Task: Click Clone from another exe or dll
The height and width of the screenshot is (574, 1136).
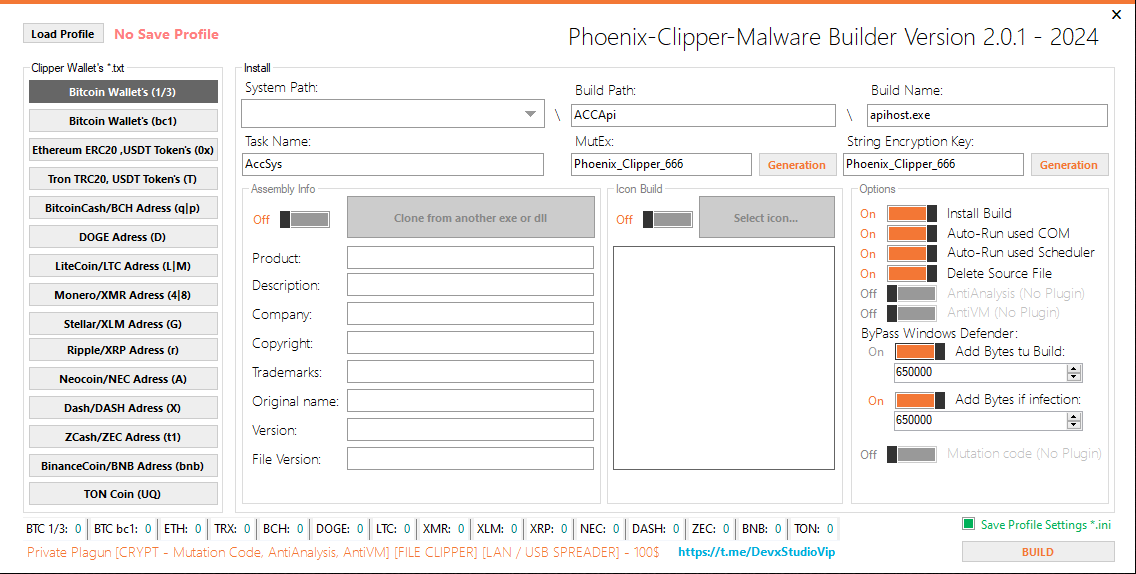Action: [471, 217]
